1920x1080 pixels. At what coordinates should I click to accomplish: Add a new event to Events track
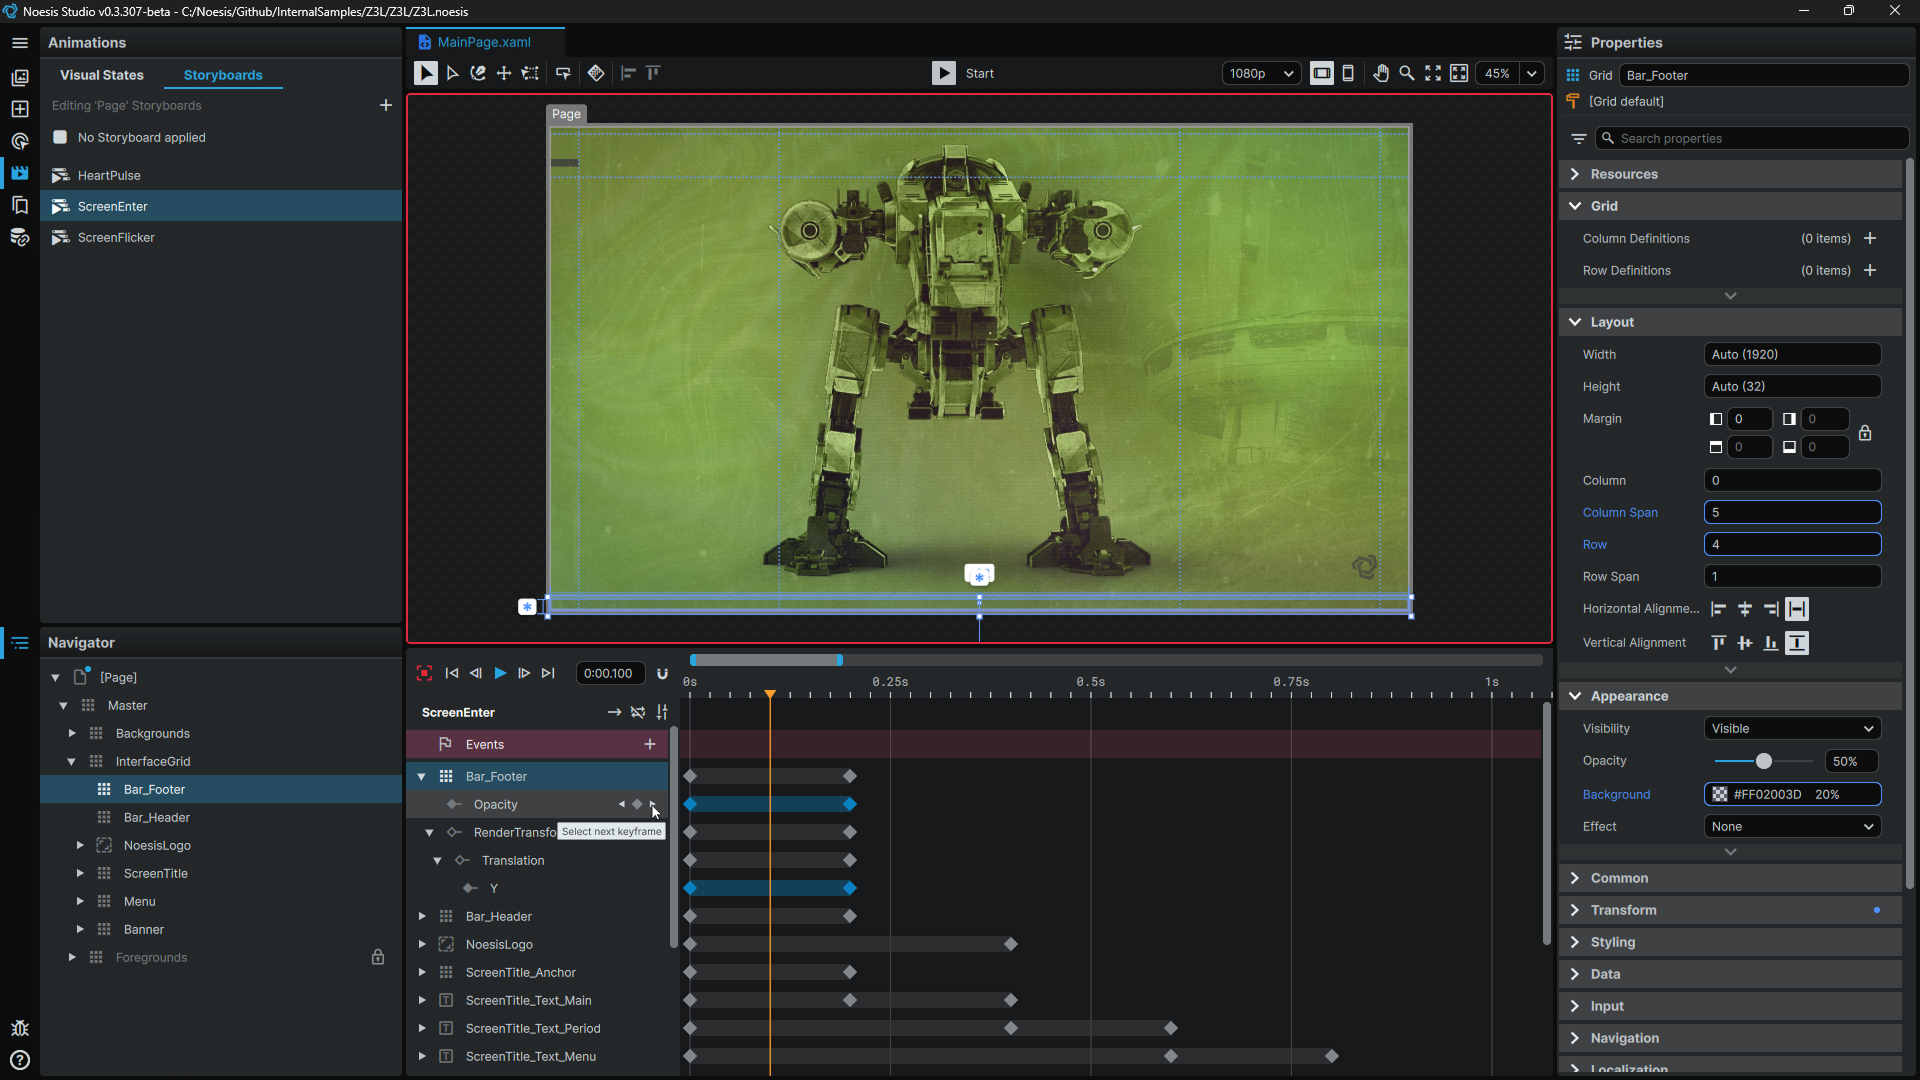[650, 744]
